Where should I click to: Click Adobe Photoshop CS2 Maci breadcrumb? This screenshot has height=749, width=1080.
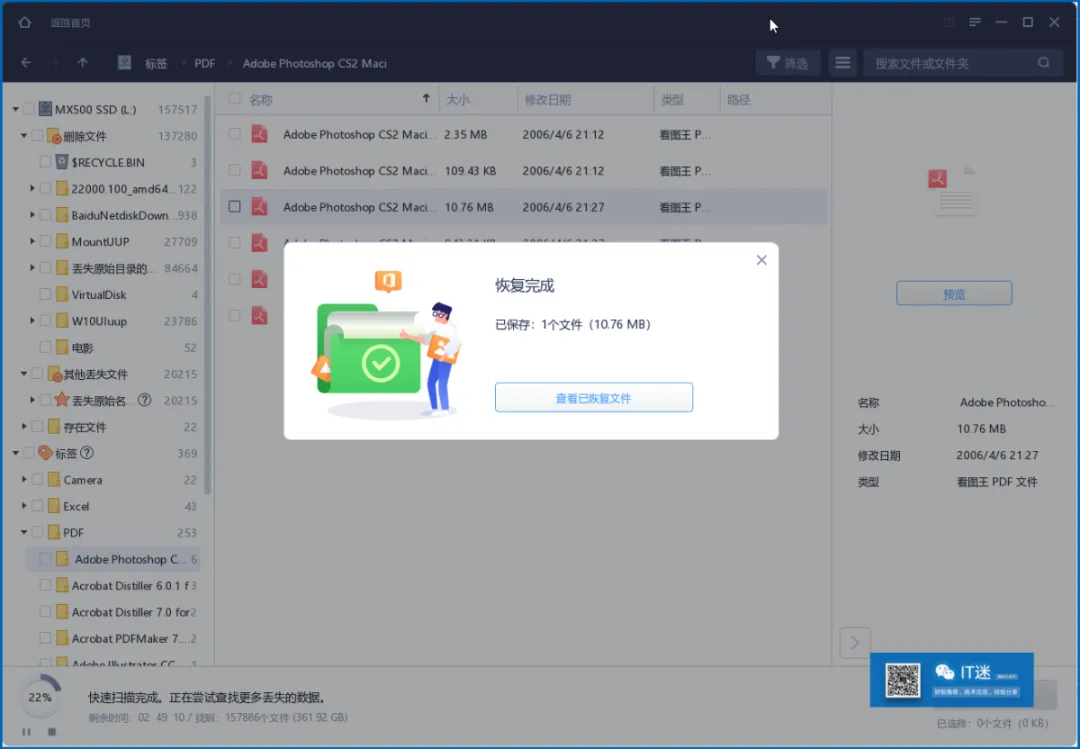315,63
